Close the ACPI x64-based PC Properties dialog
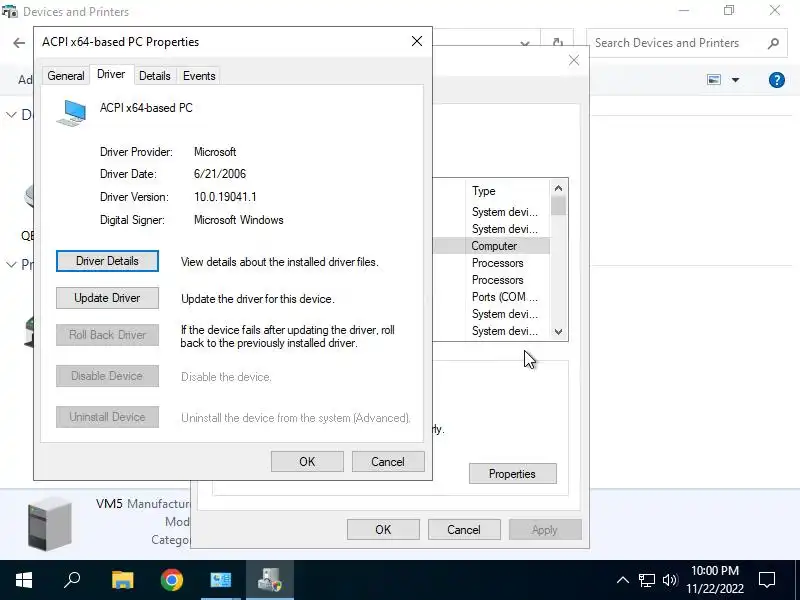Screen dimensions: 800x600 click(417, 41)
